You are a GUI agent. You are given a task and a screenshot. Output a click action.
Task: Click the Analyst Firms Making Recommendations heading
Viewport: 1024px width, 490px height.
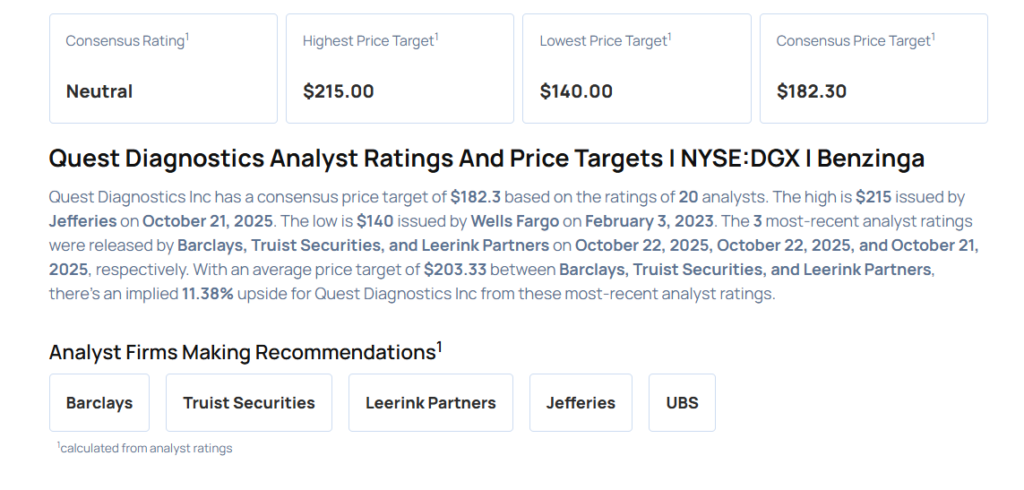pyautogui.click(x=241, y=352)
